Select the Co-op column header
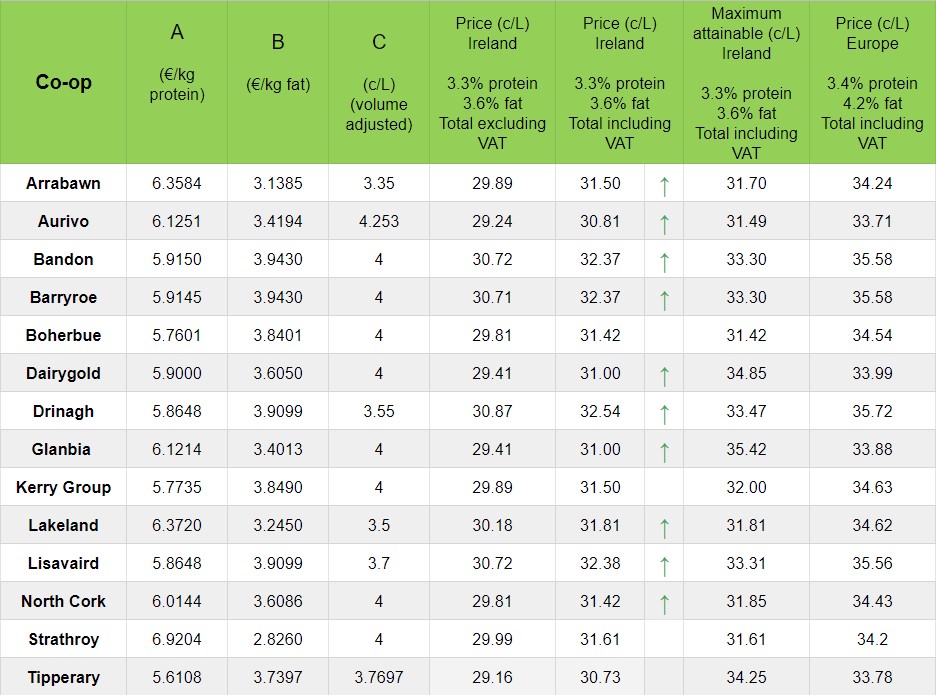The width and height of the screenshot is (936, 695). (63, 82)
